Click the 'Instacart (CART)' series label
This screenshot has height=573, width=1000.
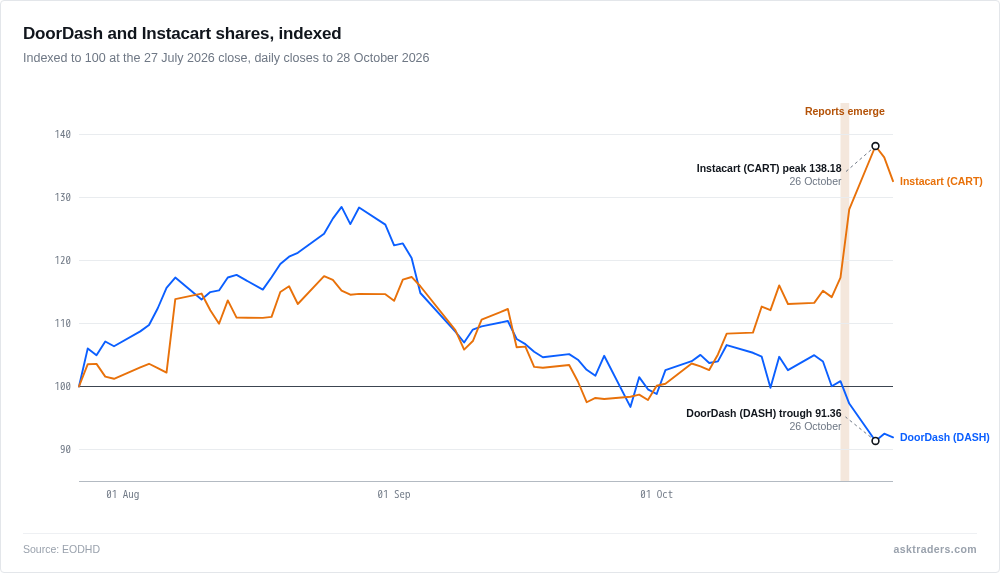click(x=941, y=181)
